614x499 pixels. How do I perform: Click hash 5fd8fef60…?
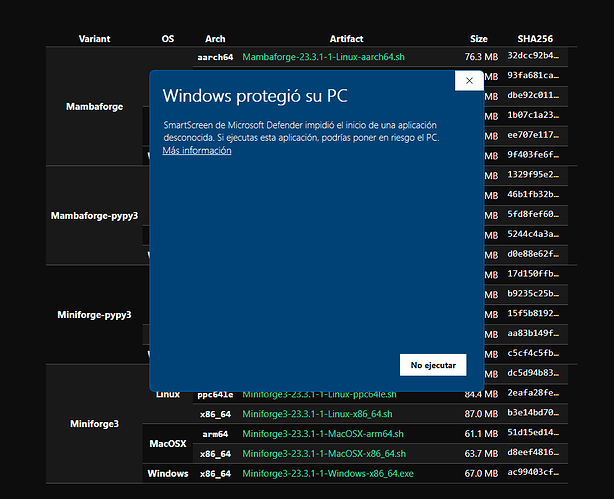533,214
